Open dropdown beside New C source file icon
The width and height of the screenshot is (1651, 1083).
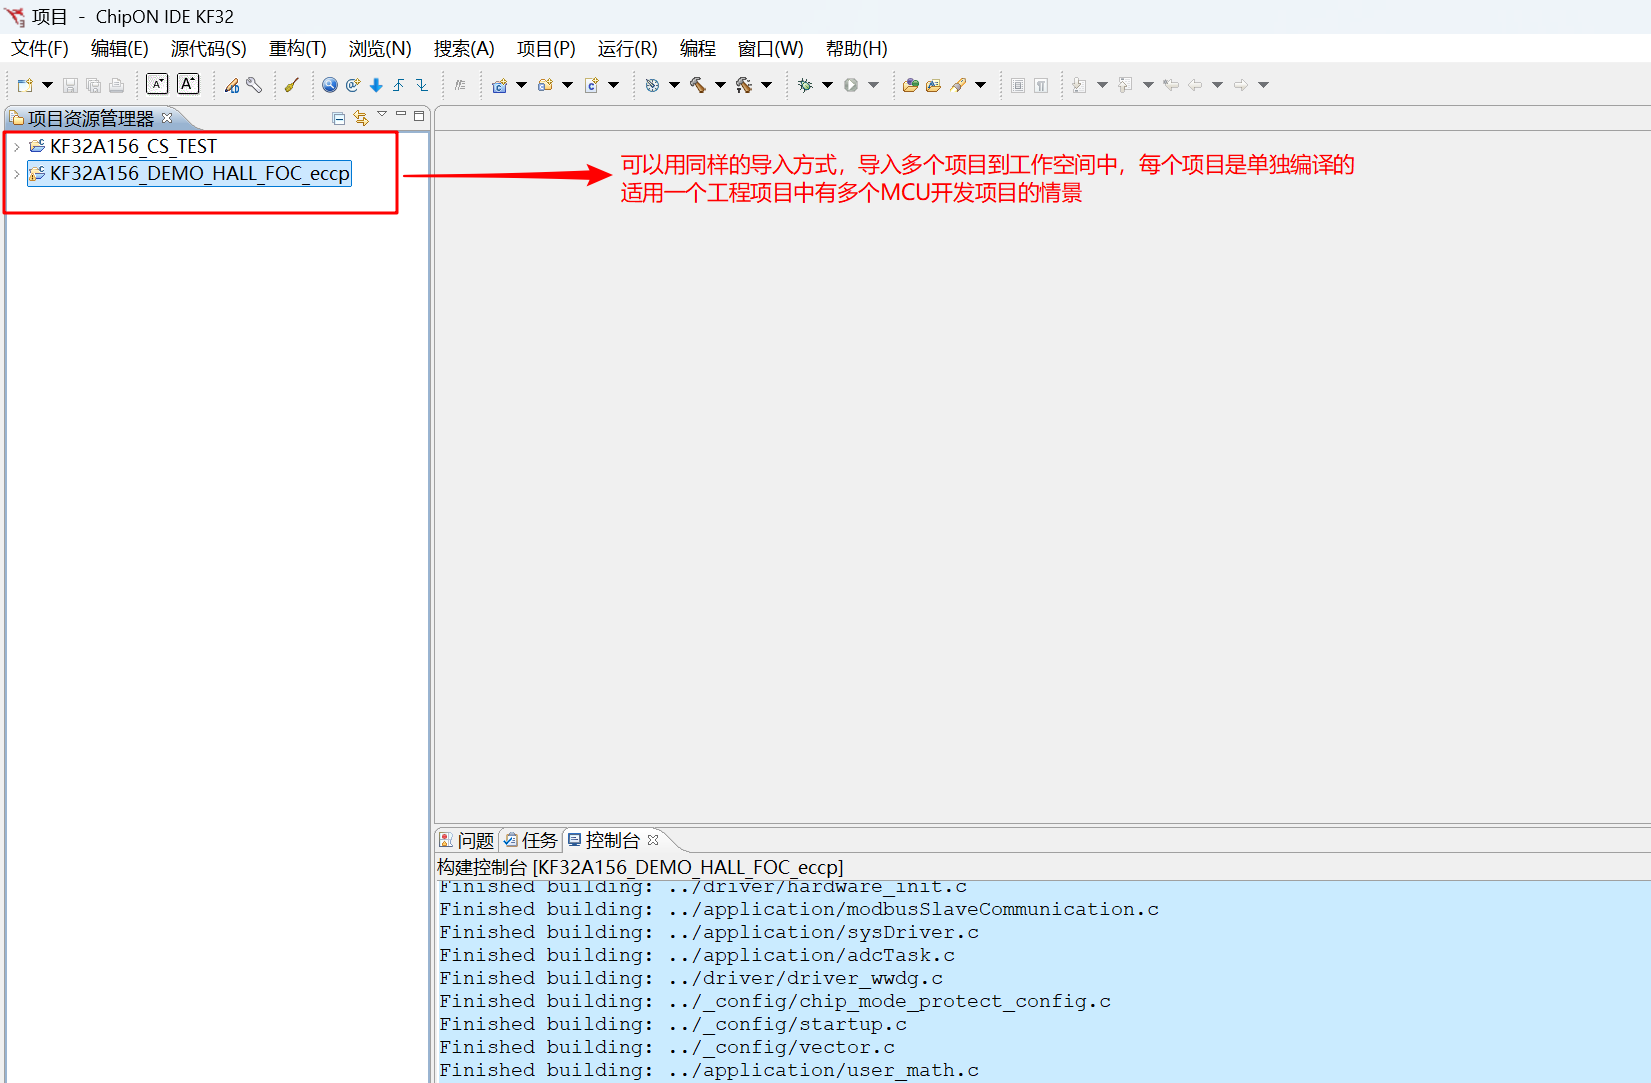613,85
